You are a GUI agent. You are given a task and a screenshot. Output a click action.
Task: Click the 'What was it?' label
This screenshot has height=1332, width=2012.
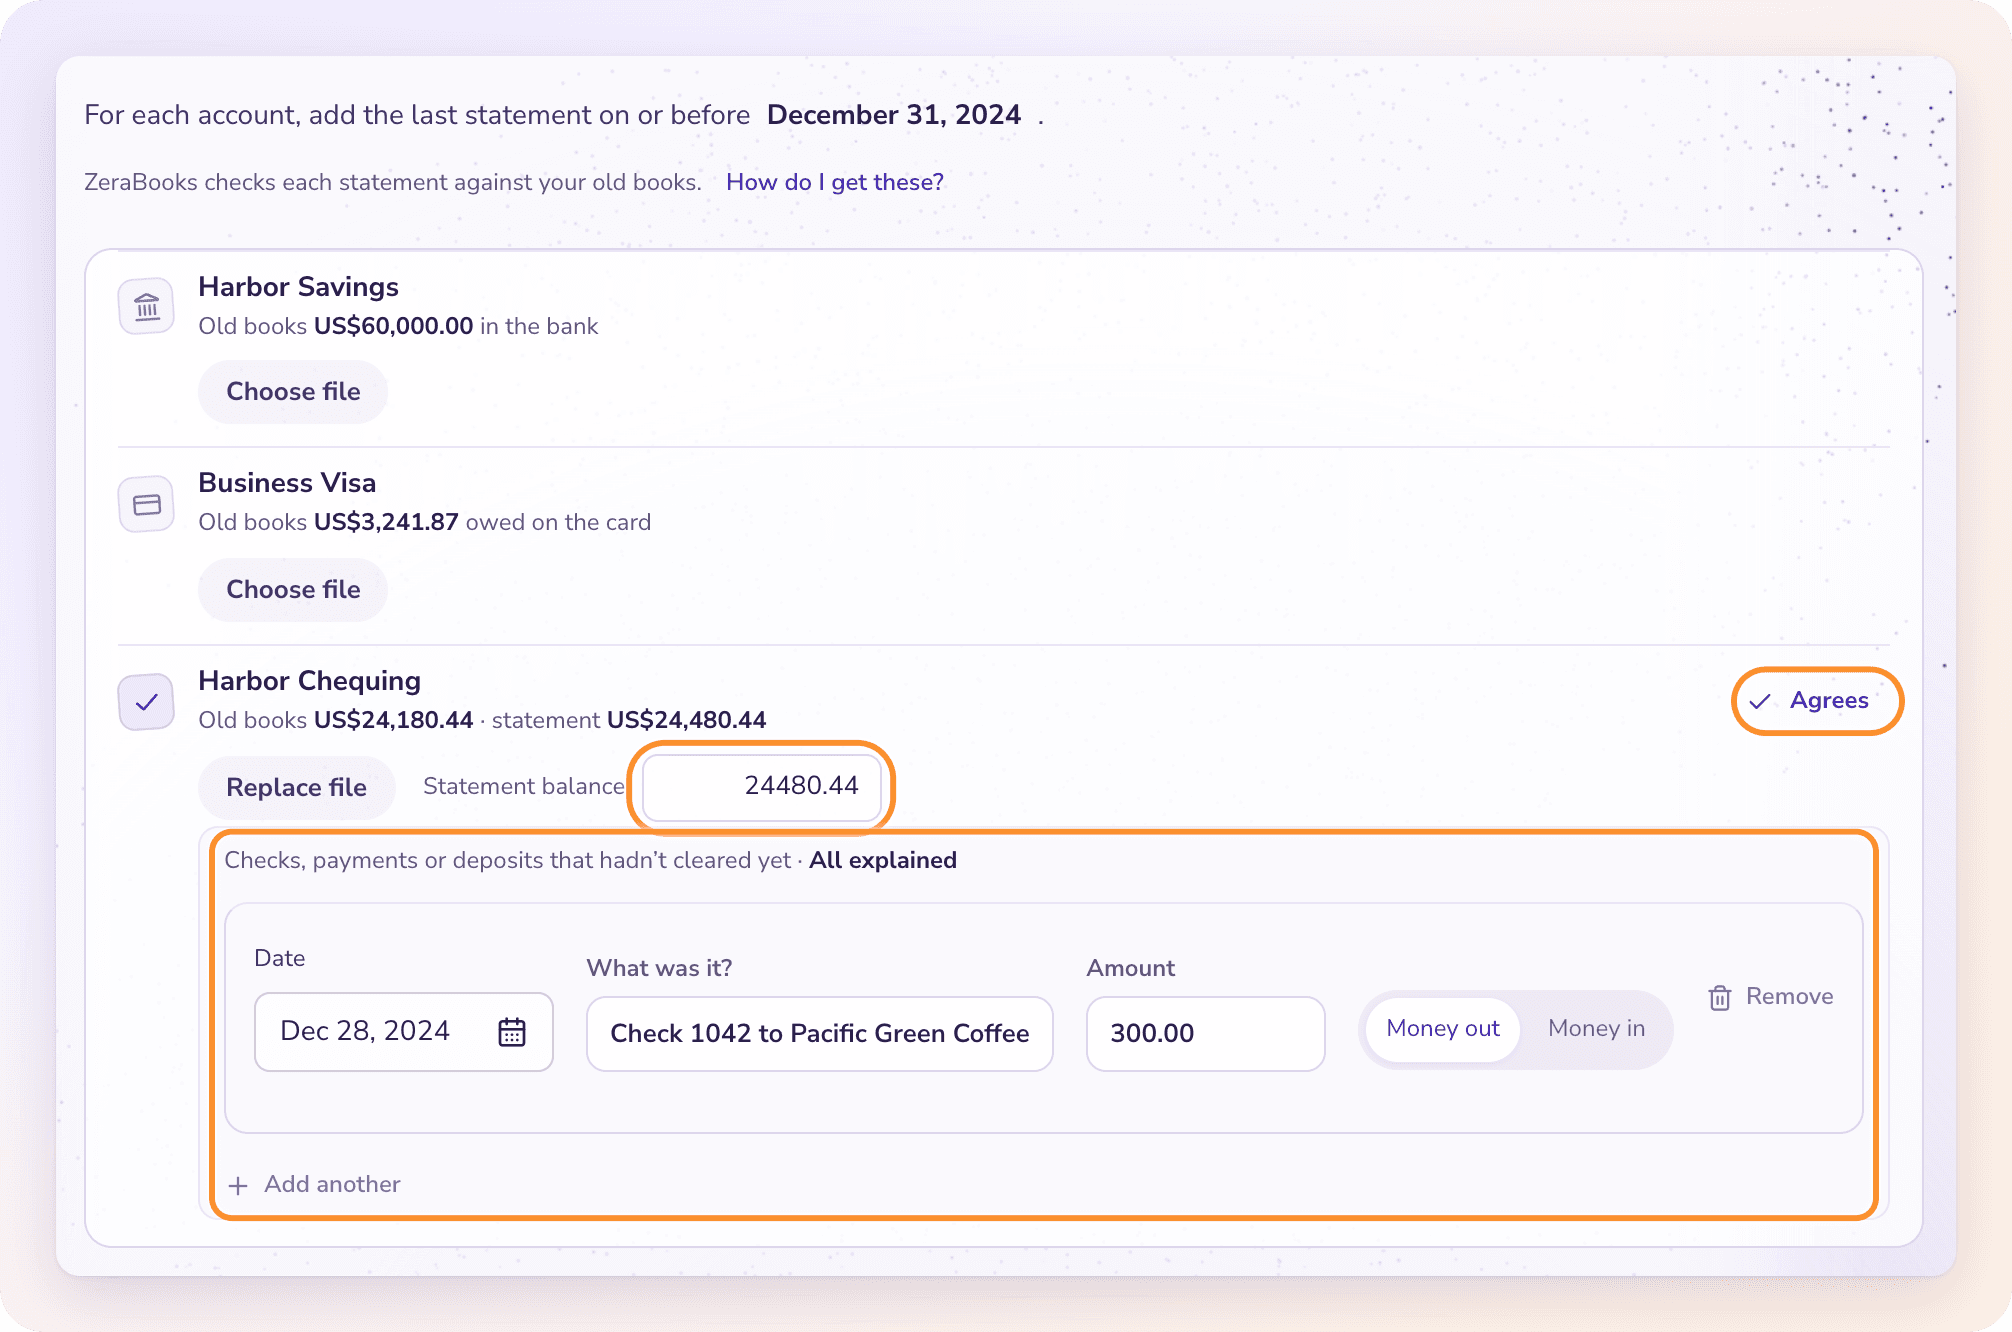pos(659,968)
